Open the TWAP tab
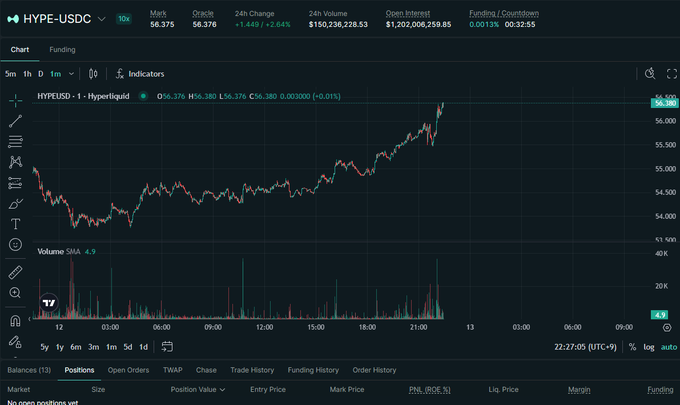This screenshot has width=680, height=405. [x=173, y=370]
